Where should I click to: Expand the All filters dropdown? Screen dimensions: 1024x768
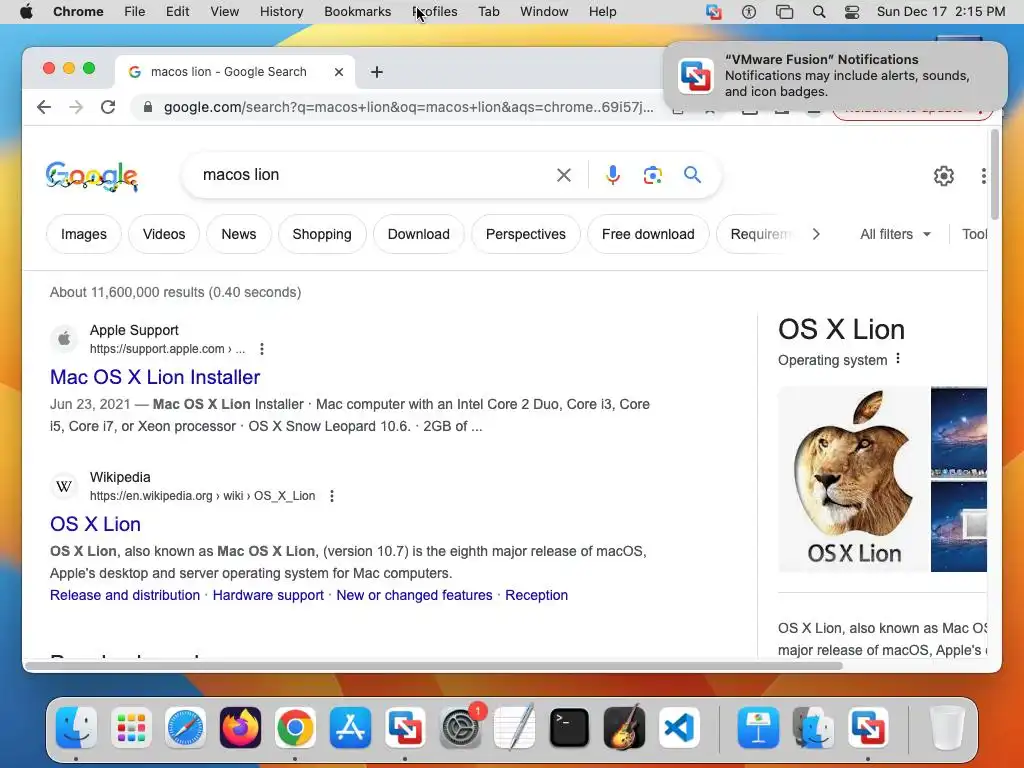pyautogui.click(x=895, y=234)
